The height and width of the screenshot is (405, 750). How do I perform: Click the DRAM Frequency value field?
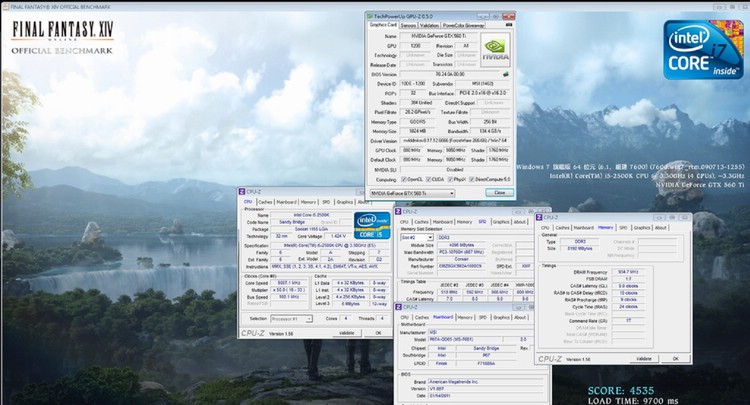(628, 272)
